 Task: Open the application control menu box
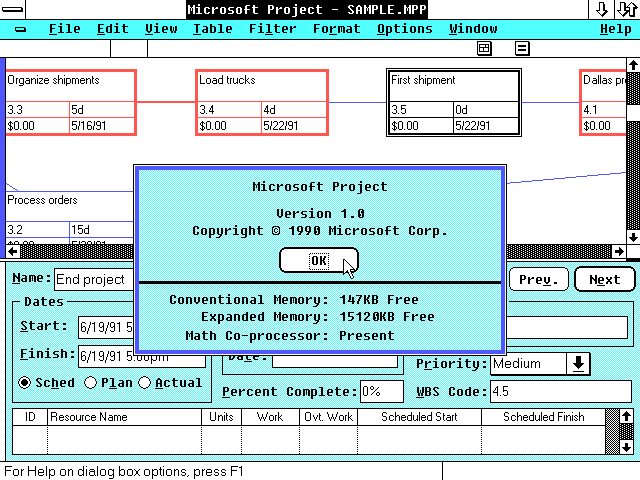tap(13, 9)
